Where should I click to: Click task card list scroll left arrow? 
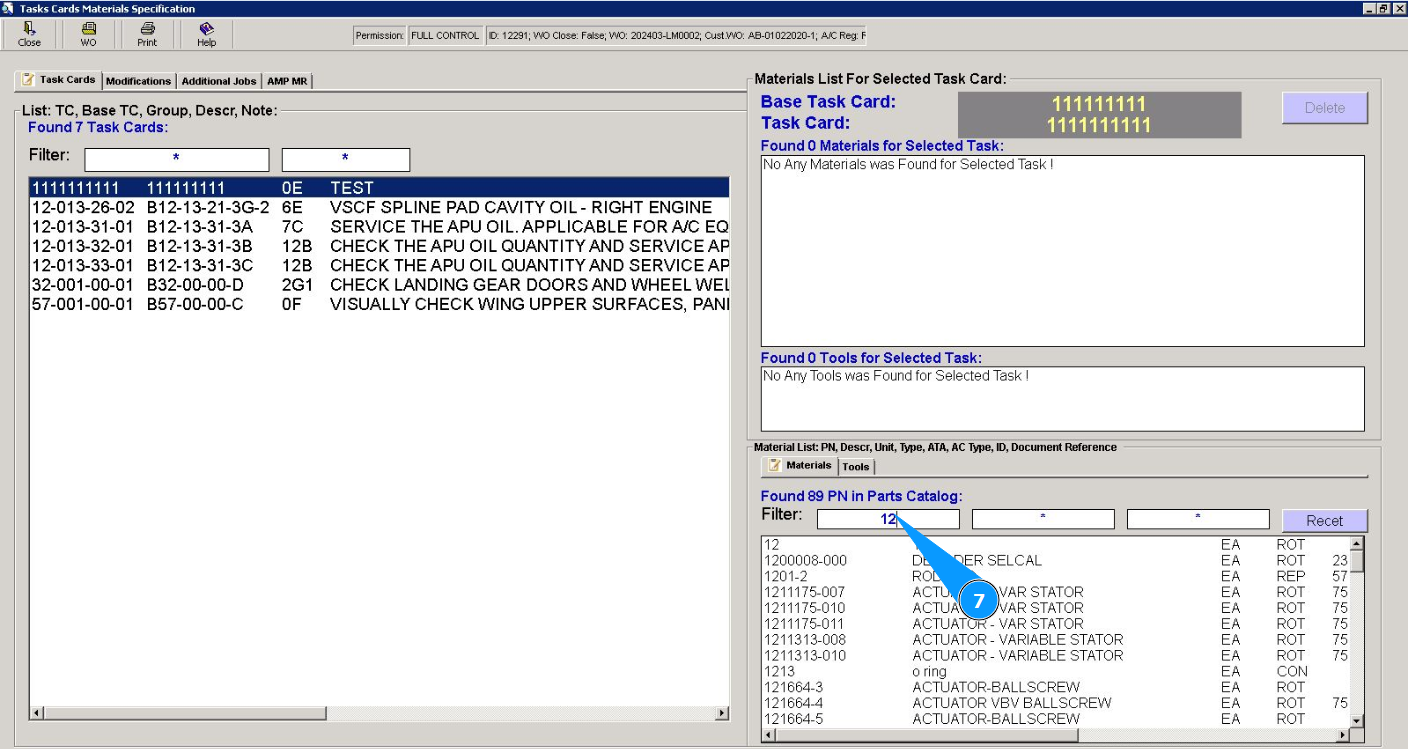click(37, 713)
